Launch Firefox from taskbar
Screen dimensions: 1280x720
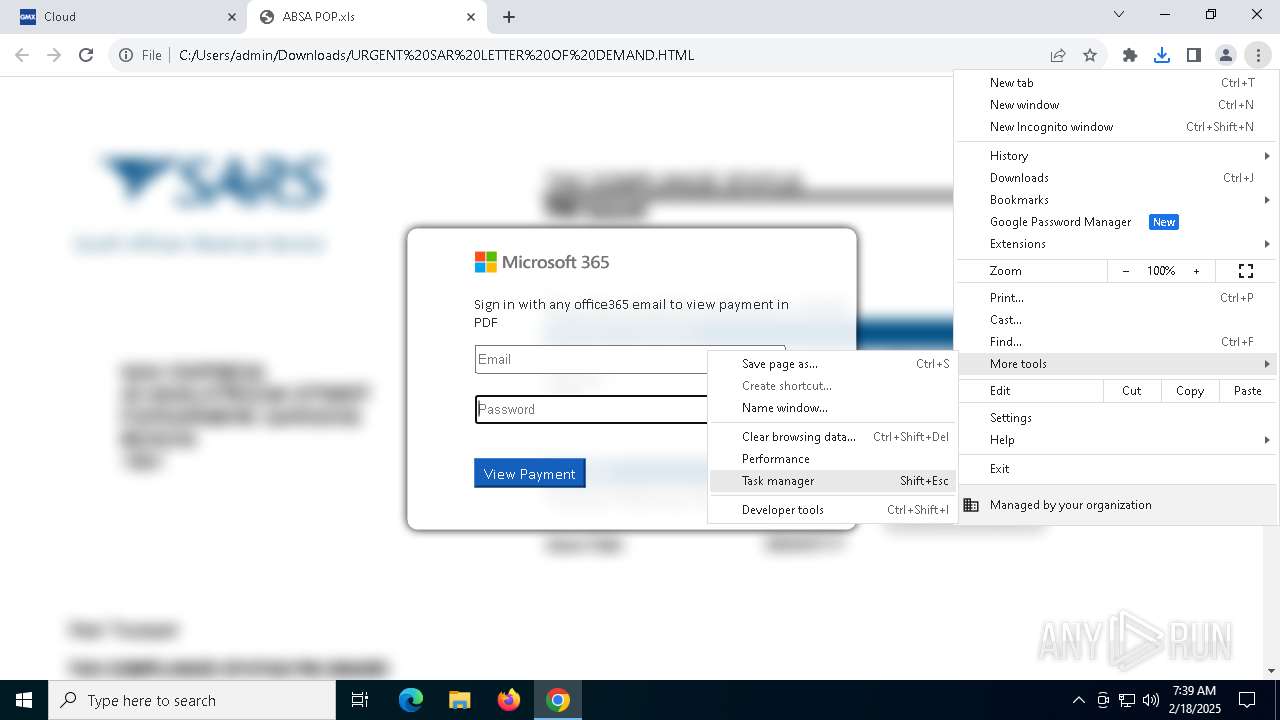(509, 700)
